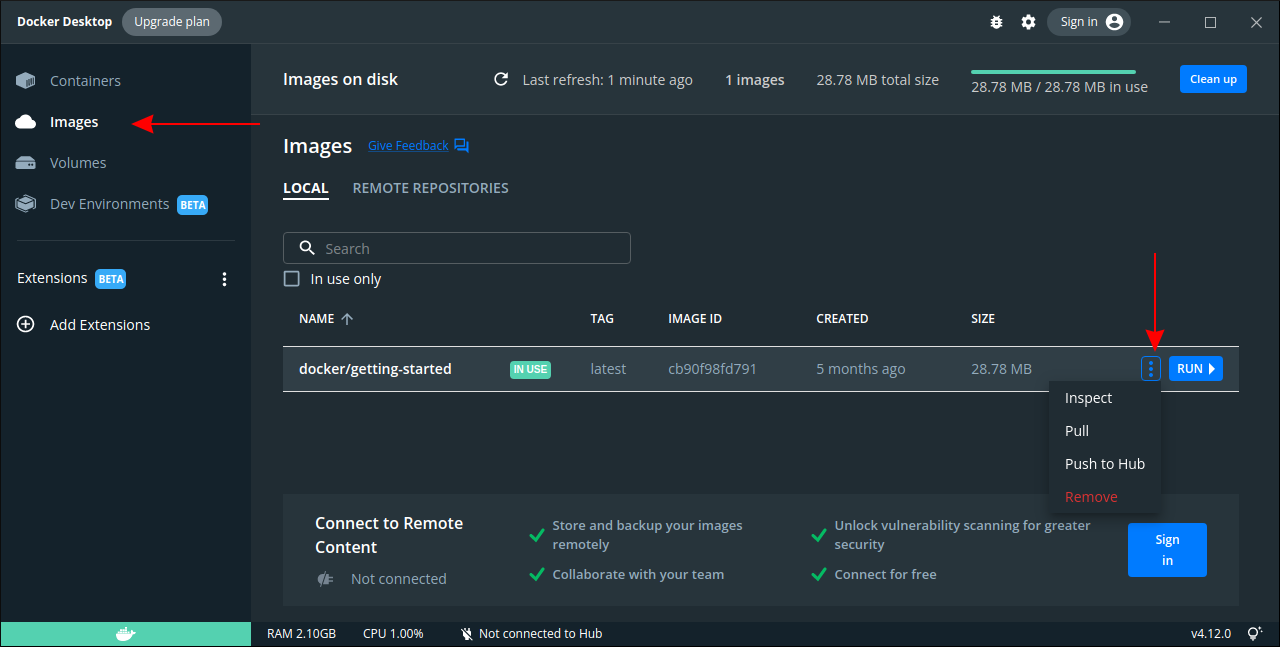Viewport: 1280px width, 647px height.
Task: Open the Give Feedback link
Action: [x=408, y=145]
